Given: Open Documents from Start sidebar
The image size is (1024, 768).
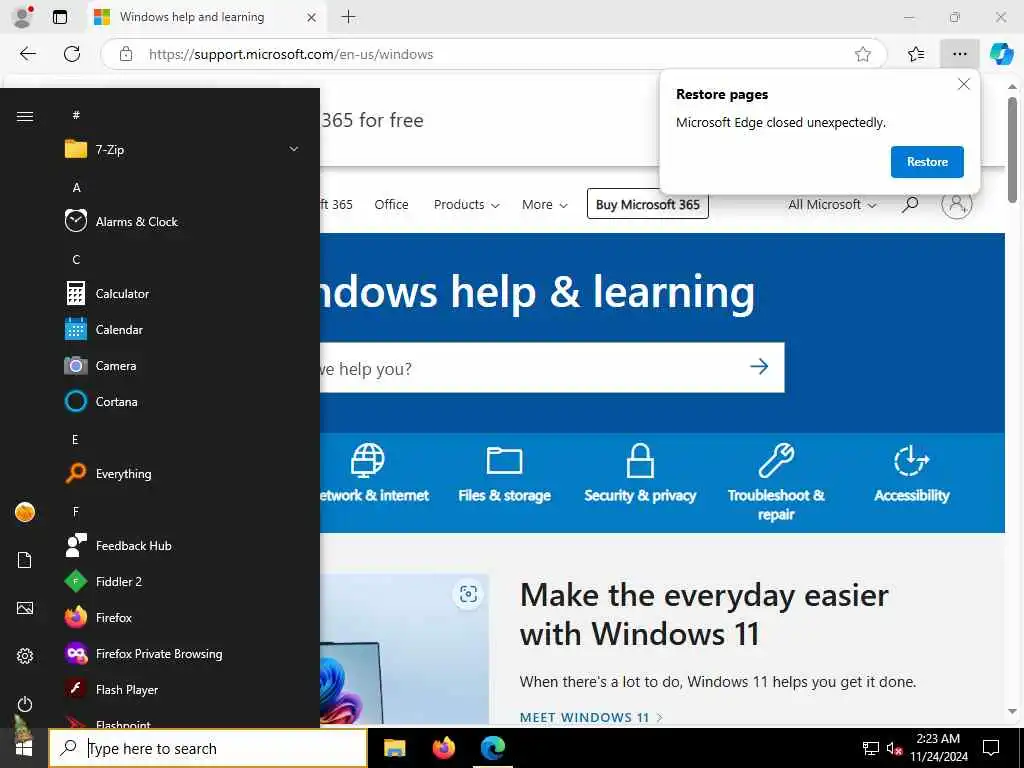Looking at the screenshot, I should [x=25, y=560].
